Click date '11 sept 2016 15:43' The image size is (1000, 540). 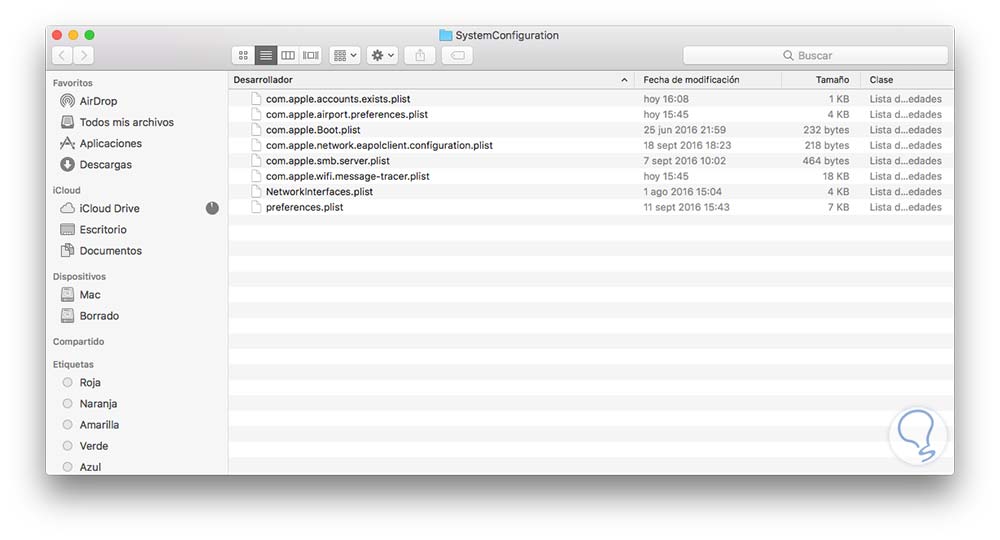[686, 207]
